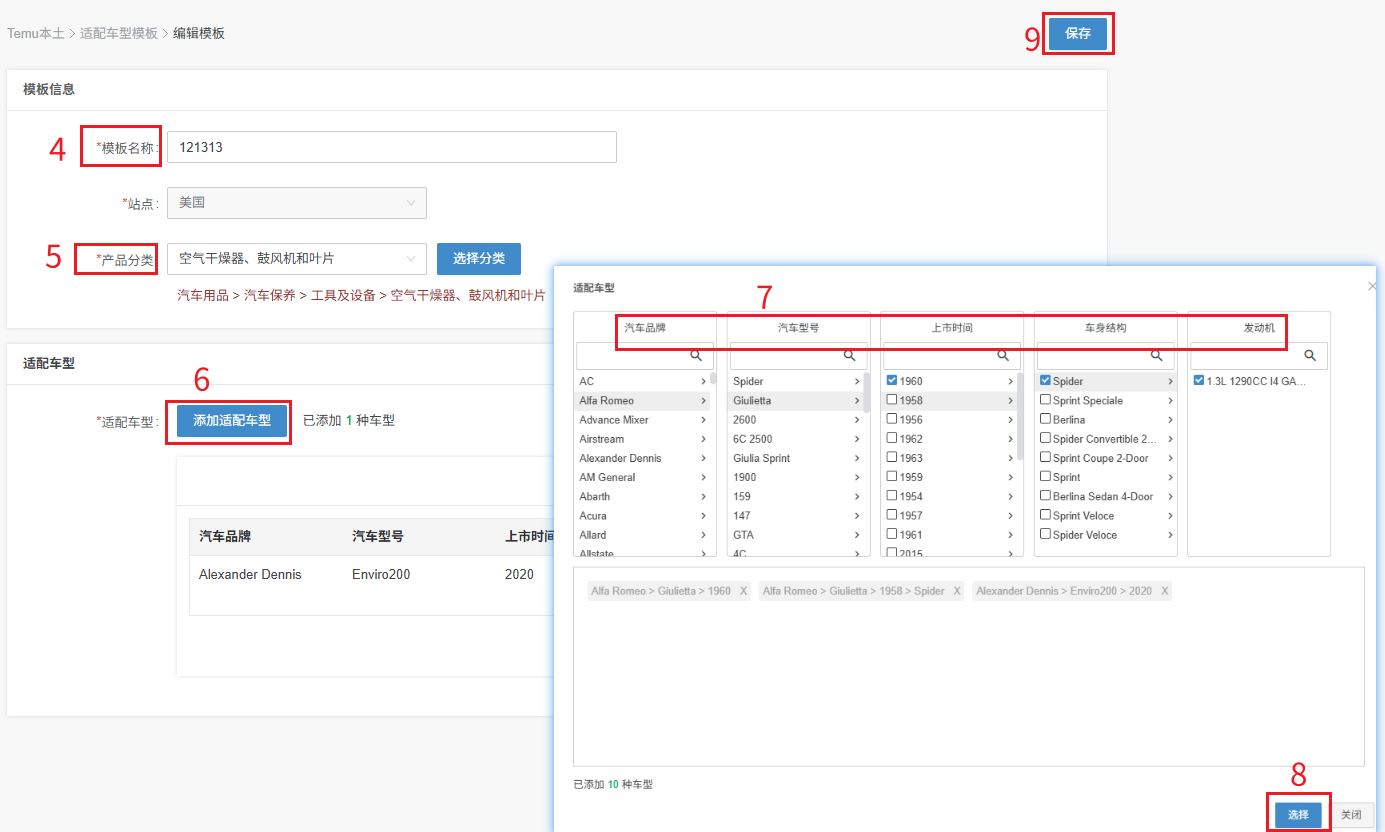Tick the 1963 year checkbox
The width and height of the screenshot is (1385, 832).
[x=892, y=458]
